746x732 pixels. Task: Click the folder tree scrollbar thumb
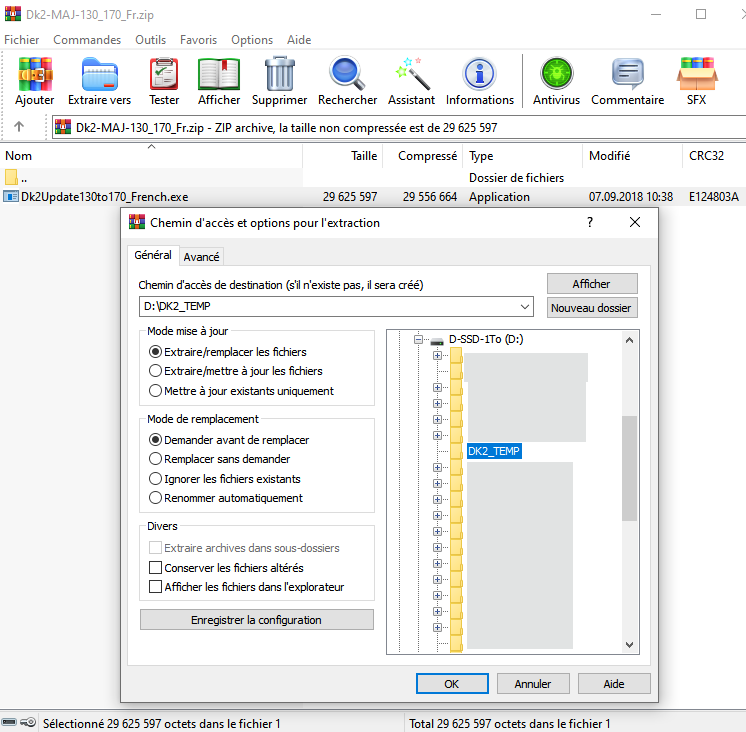629,468
